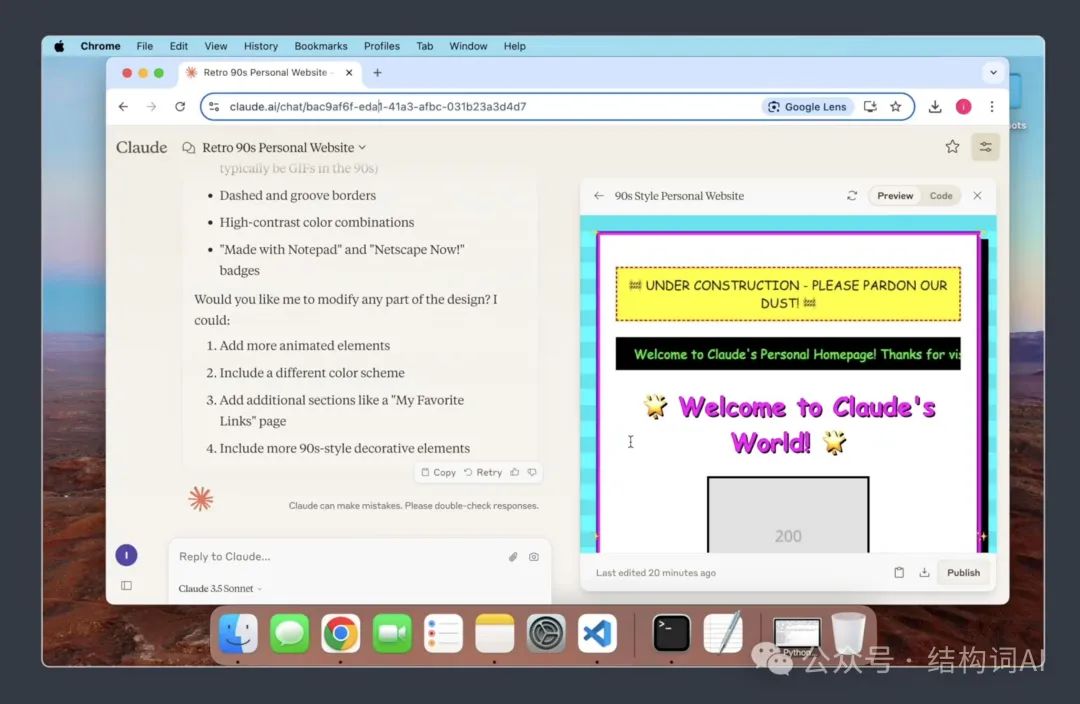Click the Under Construction banner in preview
This screenshot has height=704, width=1080.
click(788, 294)
